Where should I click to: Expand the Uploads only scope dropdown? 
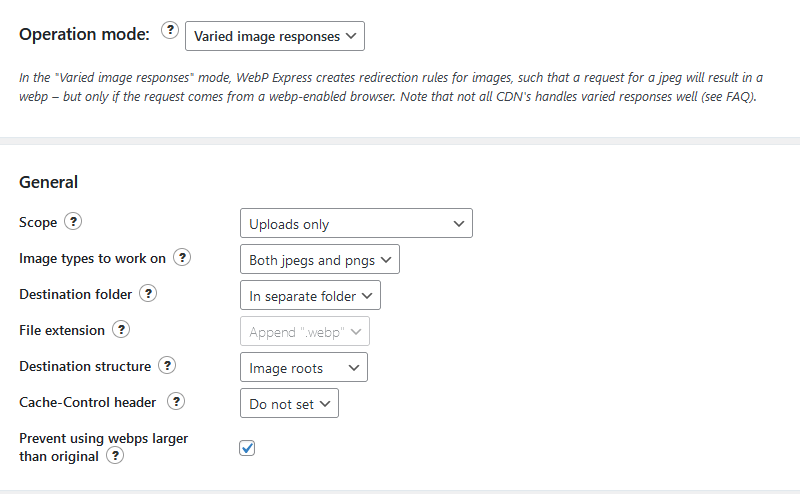coord(356,223)
